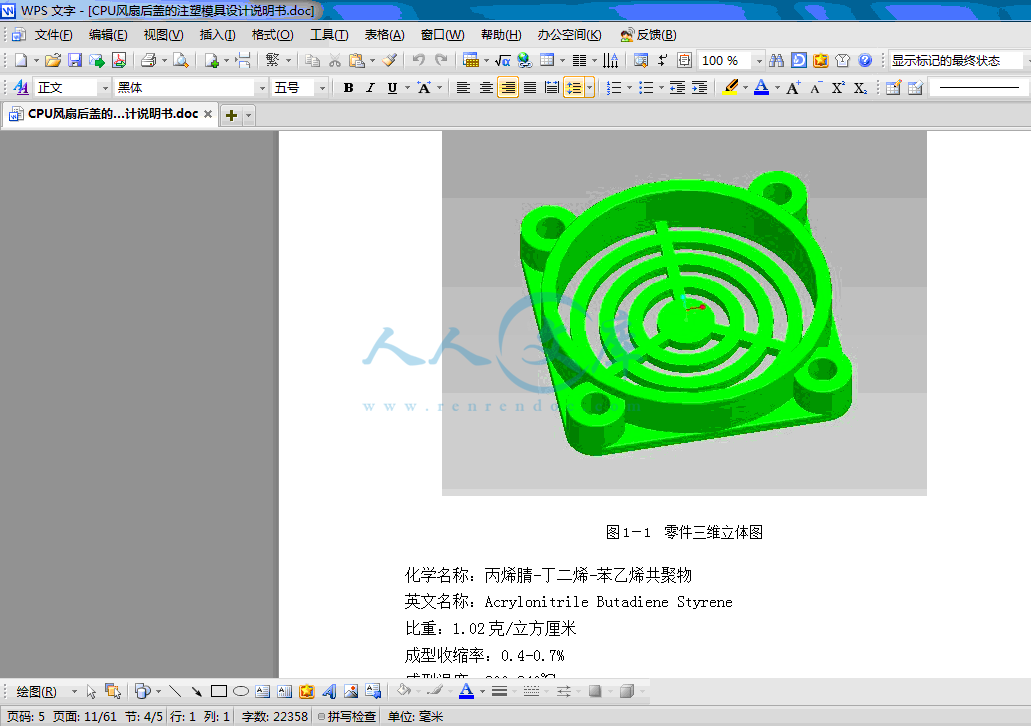Open the 插入 menu
Image resolution: width=1031 pixels, height=726 pixels.
pos(218,35)
